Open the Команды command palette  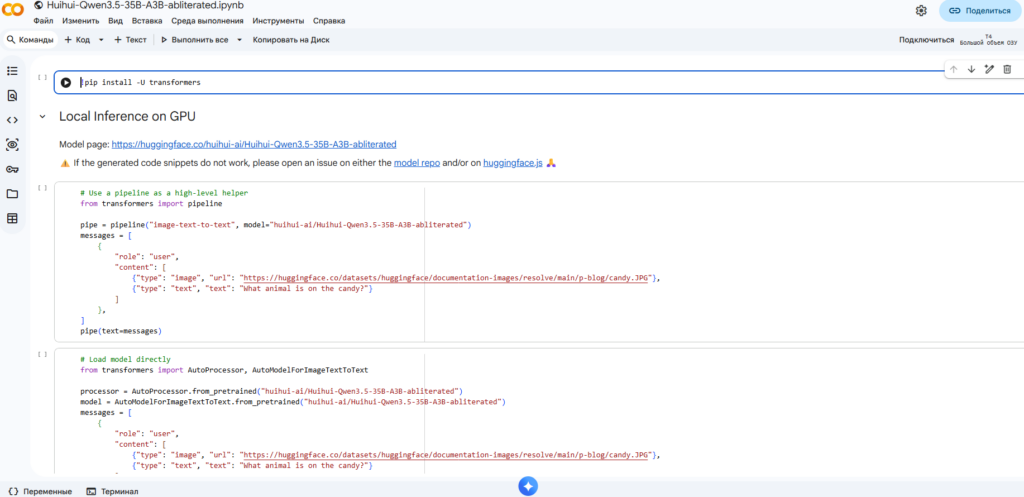click(30, 40)
